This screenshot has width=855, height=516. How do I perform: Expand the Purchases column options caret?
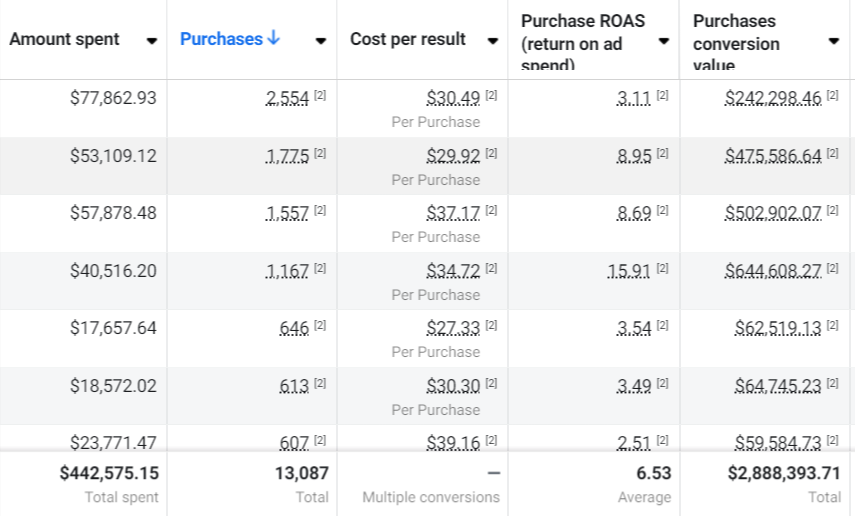pyautogui.click(x=320, y=41)
